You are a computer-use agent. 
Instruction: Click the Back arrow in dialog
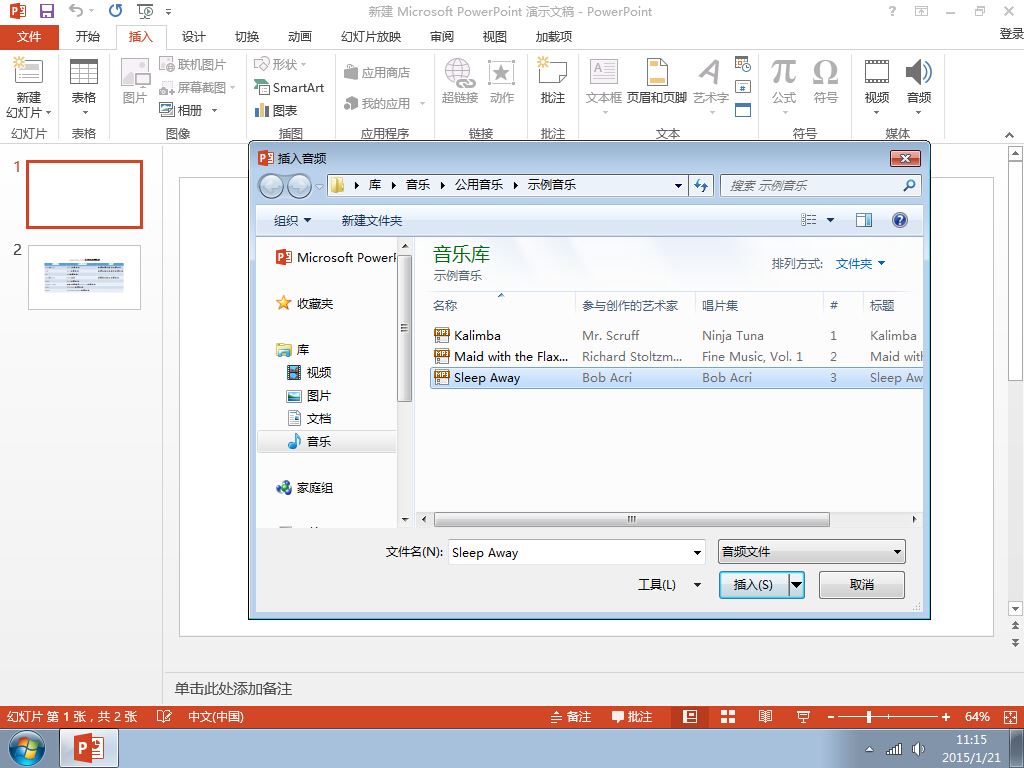(x=271, y=187)
